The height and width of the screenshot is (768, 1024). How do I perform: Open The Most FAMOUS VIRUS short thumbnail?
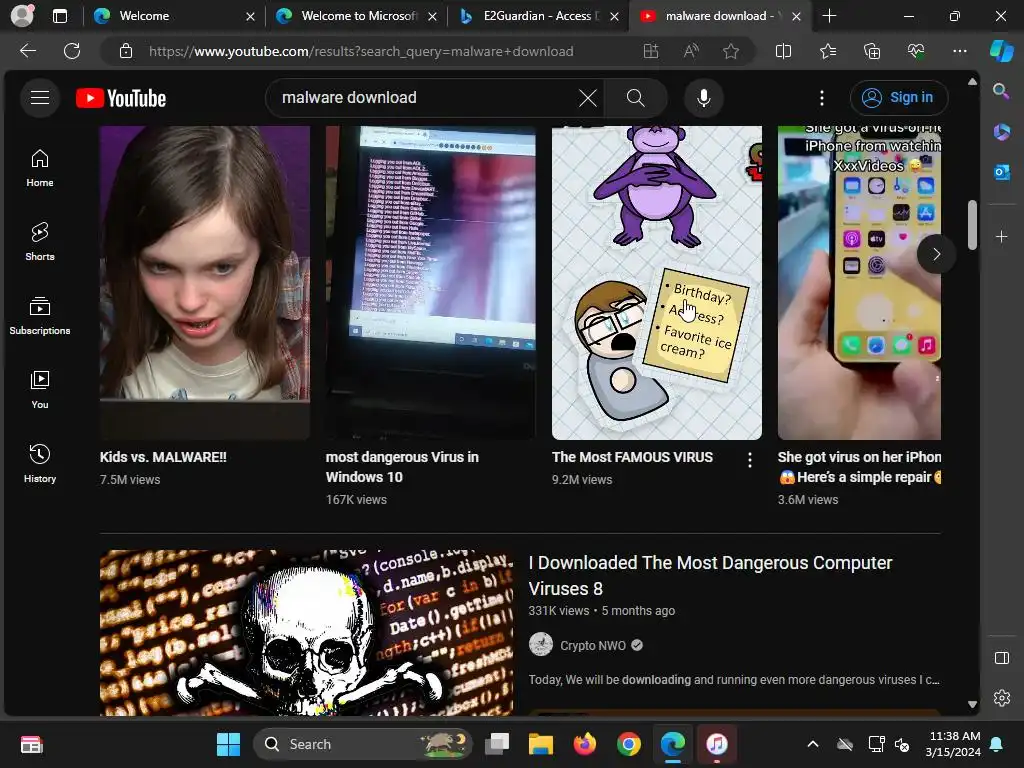656,282
